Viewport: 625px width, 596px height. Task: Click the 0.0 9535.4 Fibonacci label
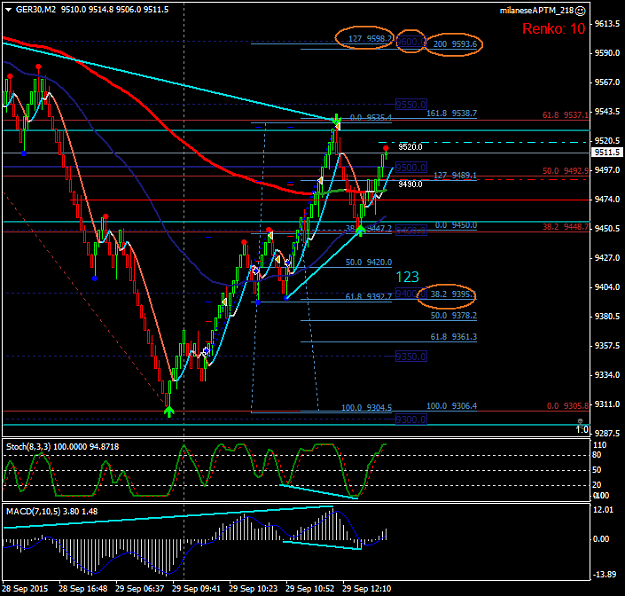coord(371,118)
